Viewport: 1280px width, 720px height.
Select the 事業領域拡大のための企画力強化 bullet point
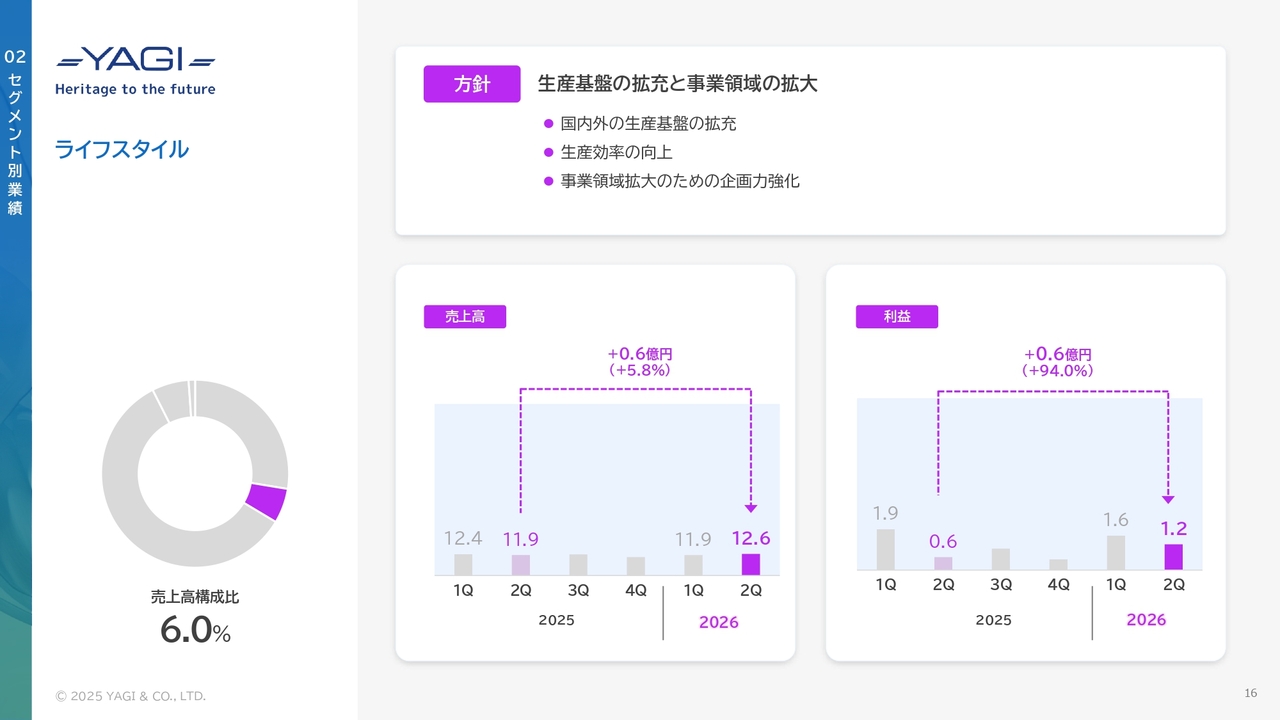tap(680, 182)
